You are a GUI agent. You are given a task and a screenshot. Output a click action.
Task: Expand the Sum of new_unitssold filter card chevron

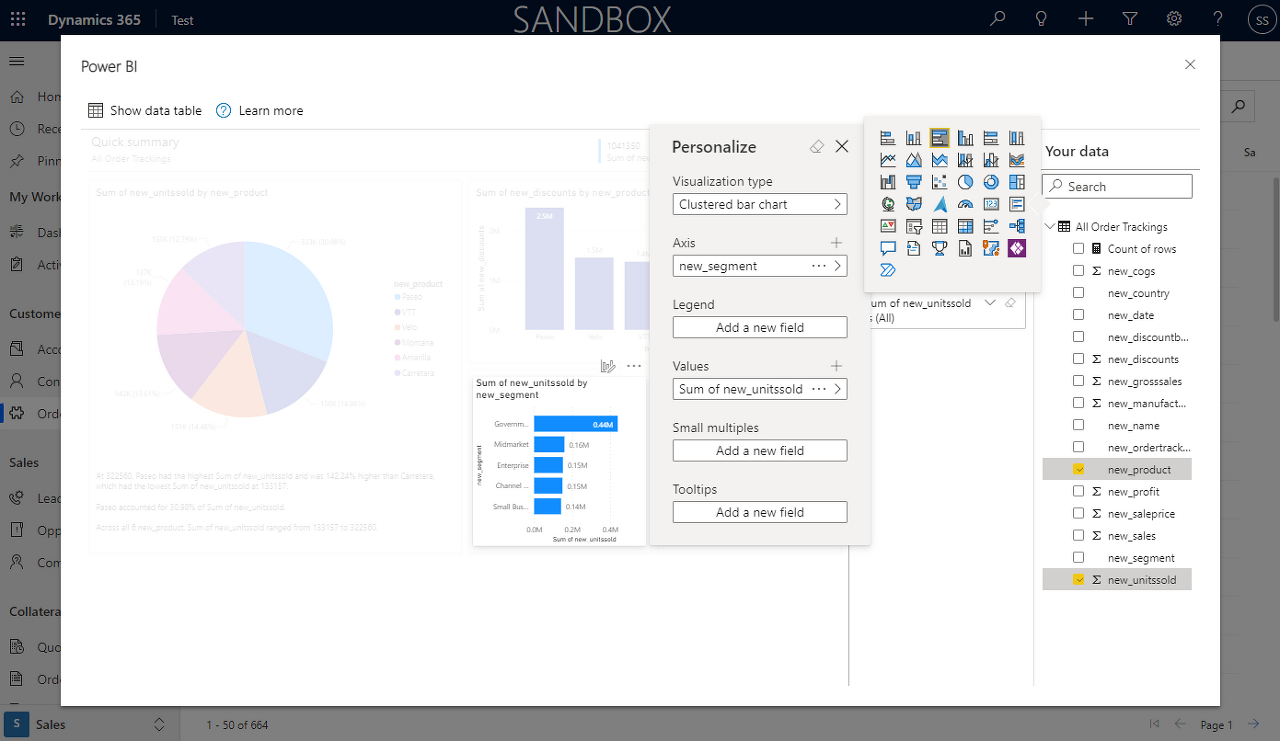pyautogui.click(x=990, y=303)
